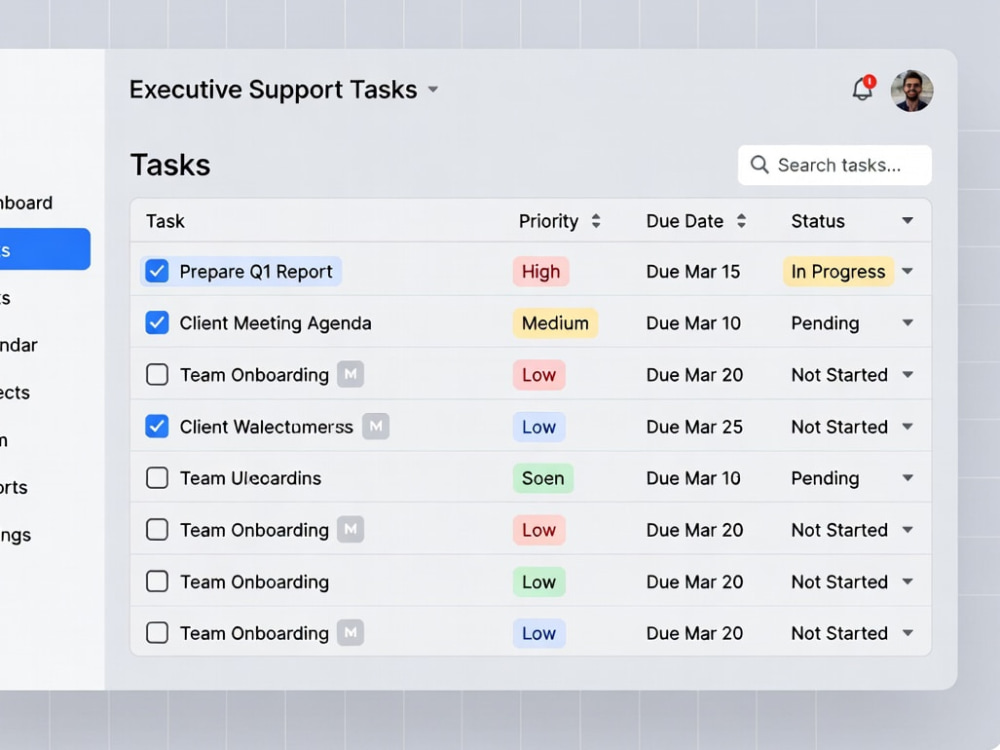The image size is (1000, 750).
Task: Check the Team Ulecardins checkbox
Action: click(x=157, y=478)
